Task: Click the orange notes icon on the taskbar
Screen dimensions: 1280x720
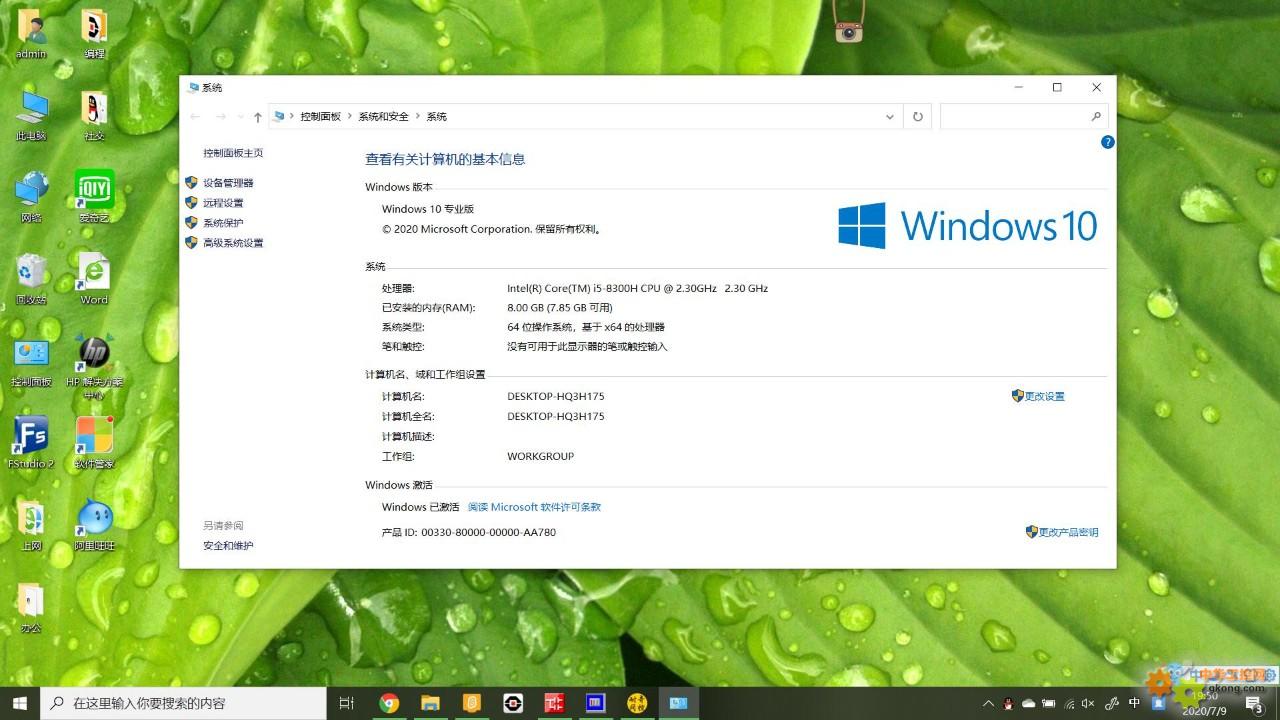Action: tap(472, 703)
